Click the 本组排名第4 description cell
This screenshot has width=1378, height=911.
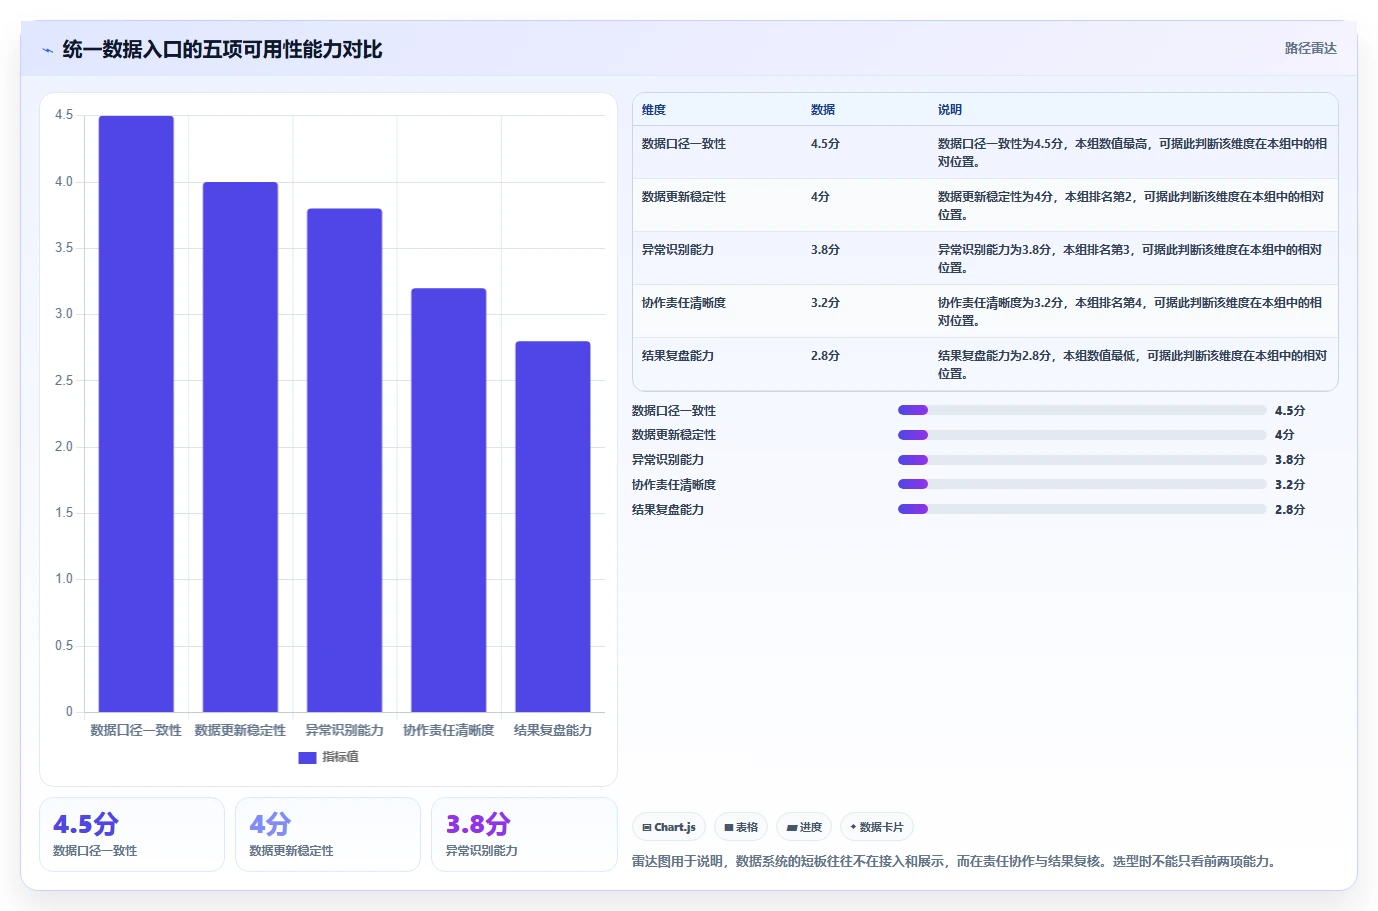coord(1133,312)
